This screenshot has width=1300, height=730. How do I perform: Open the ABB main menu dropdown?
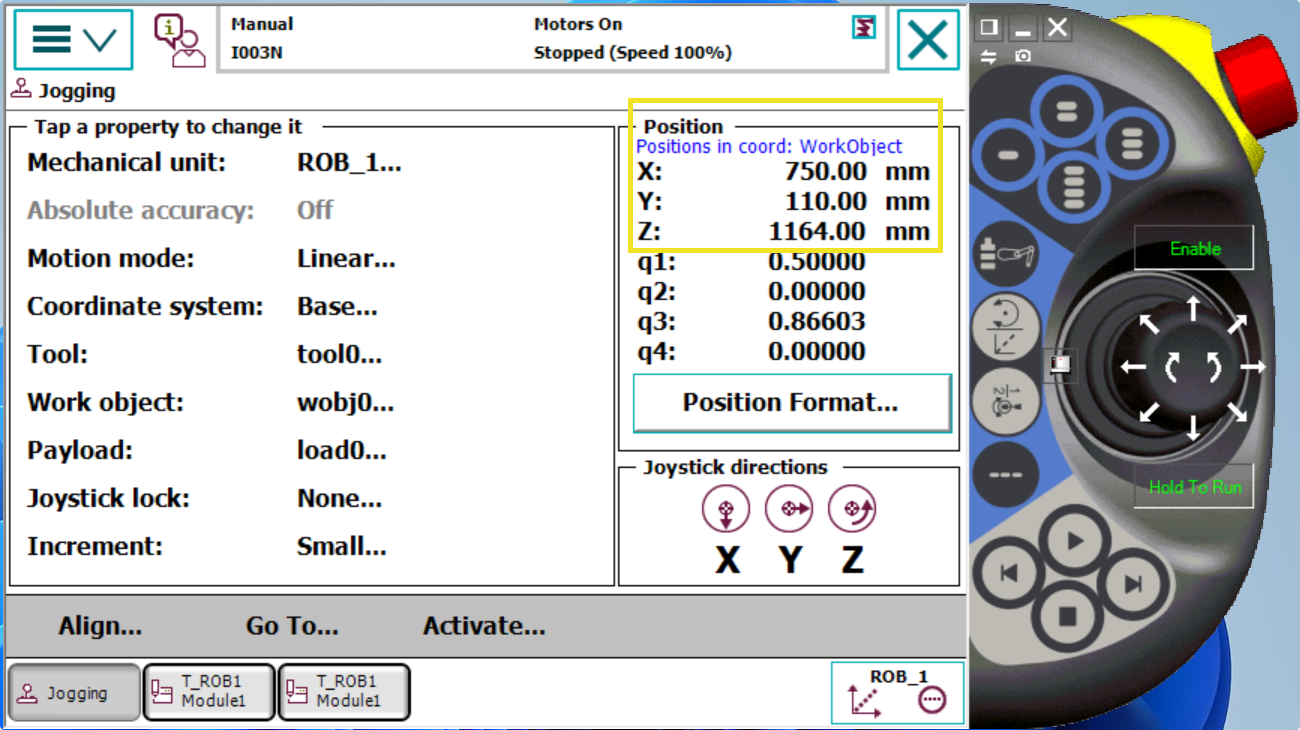[x=73, y=40]
